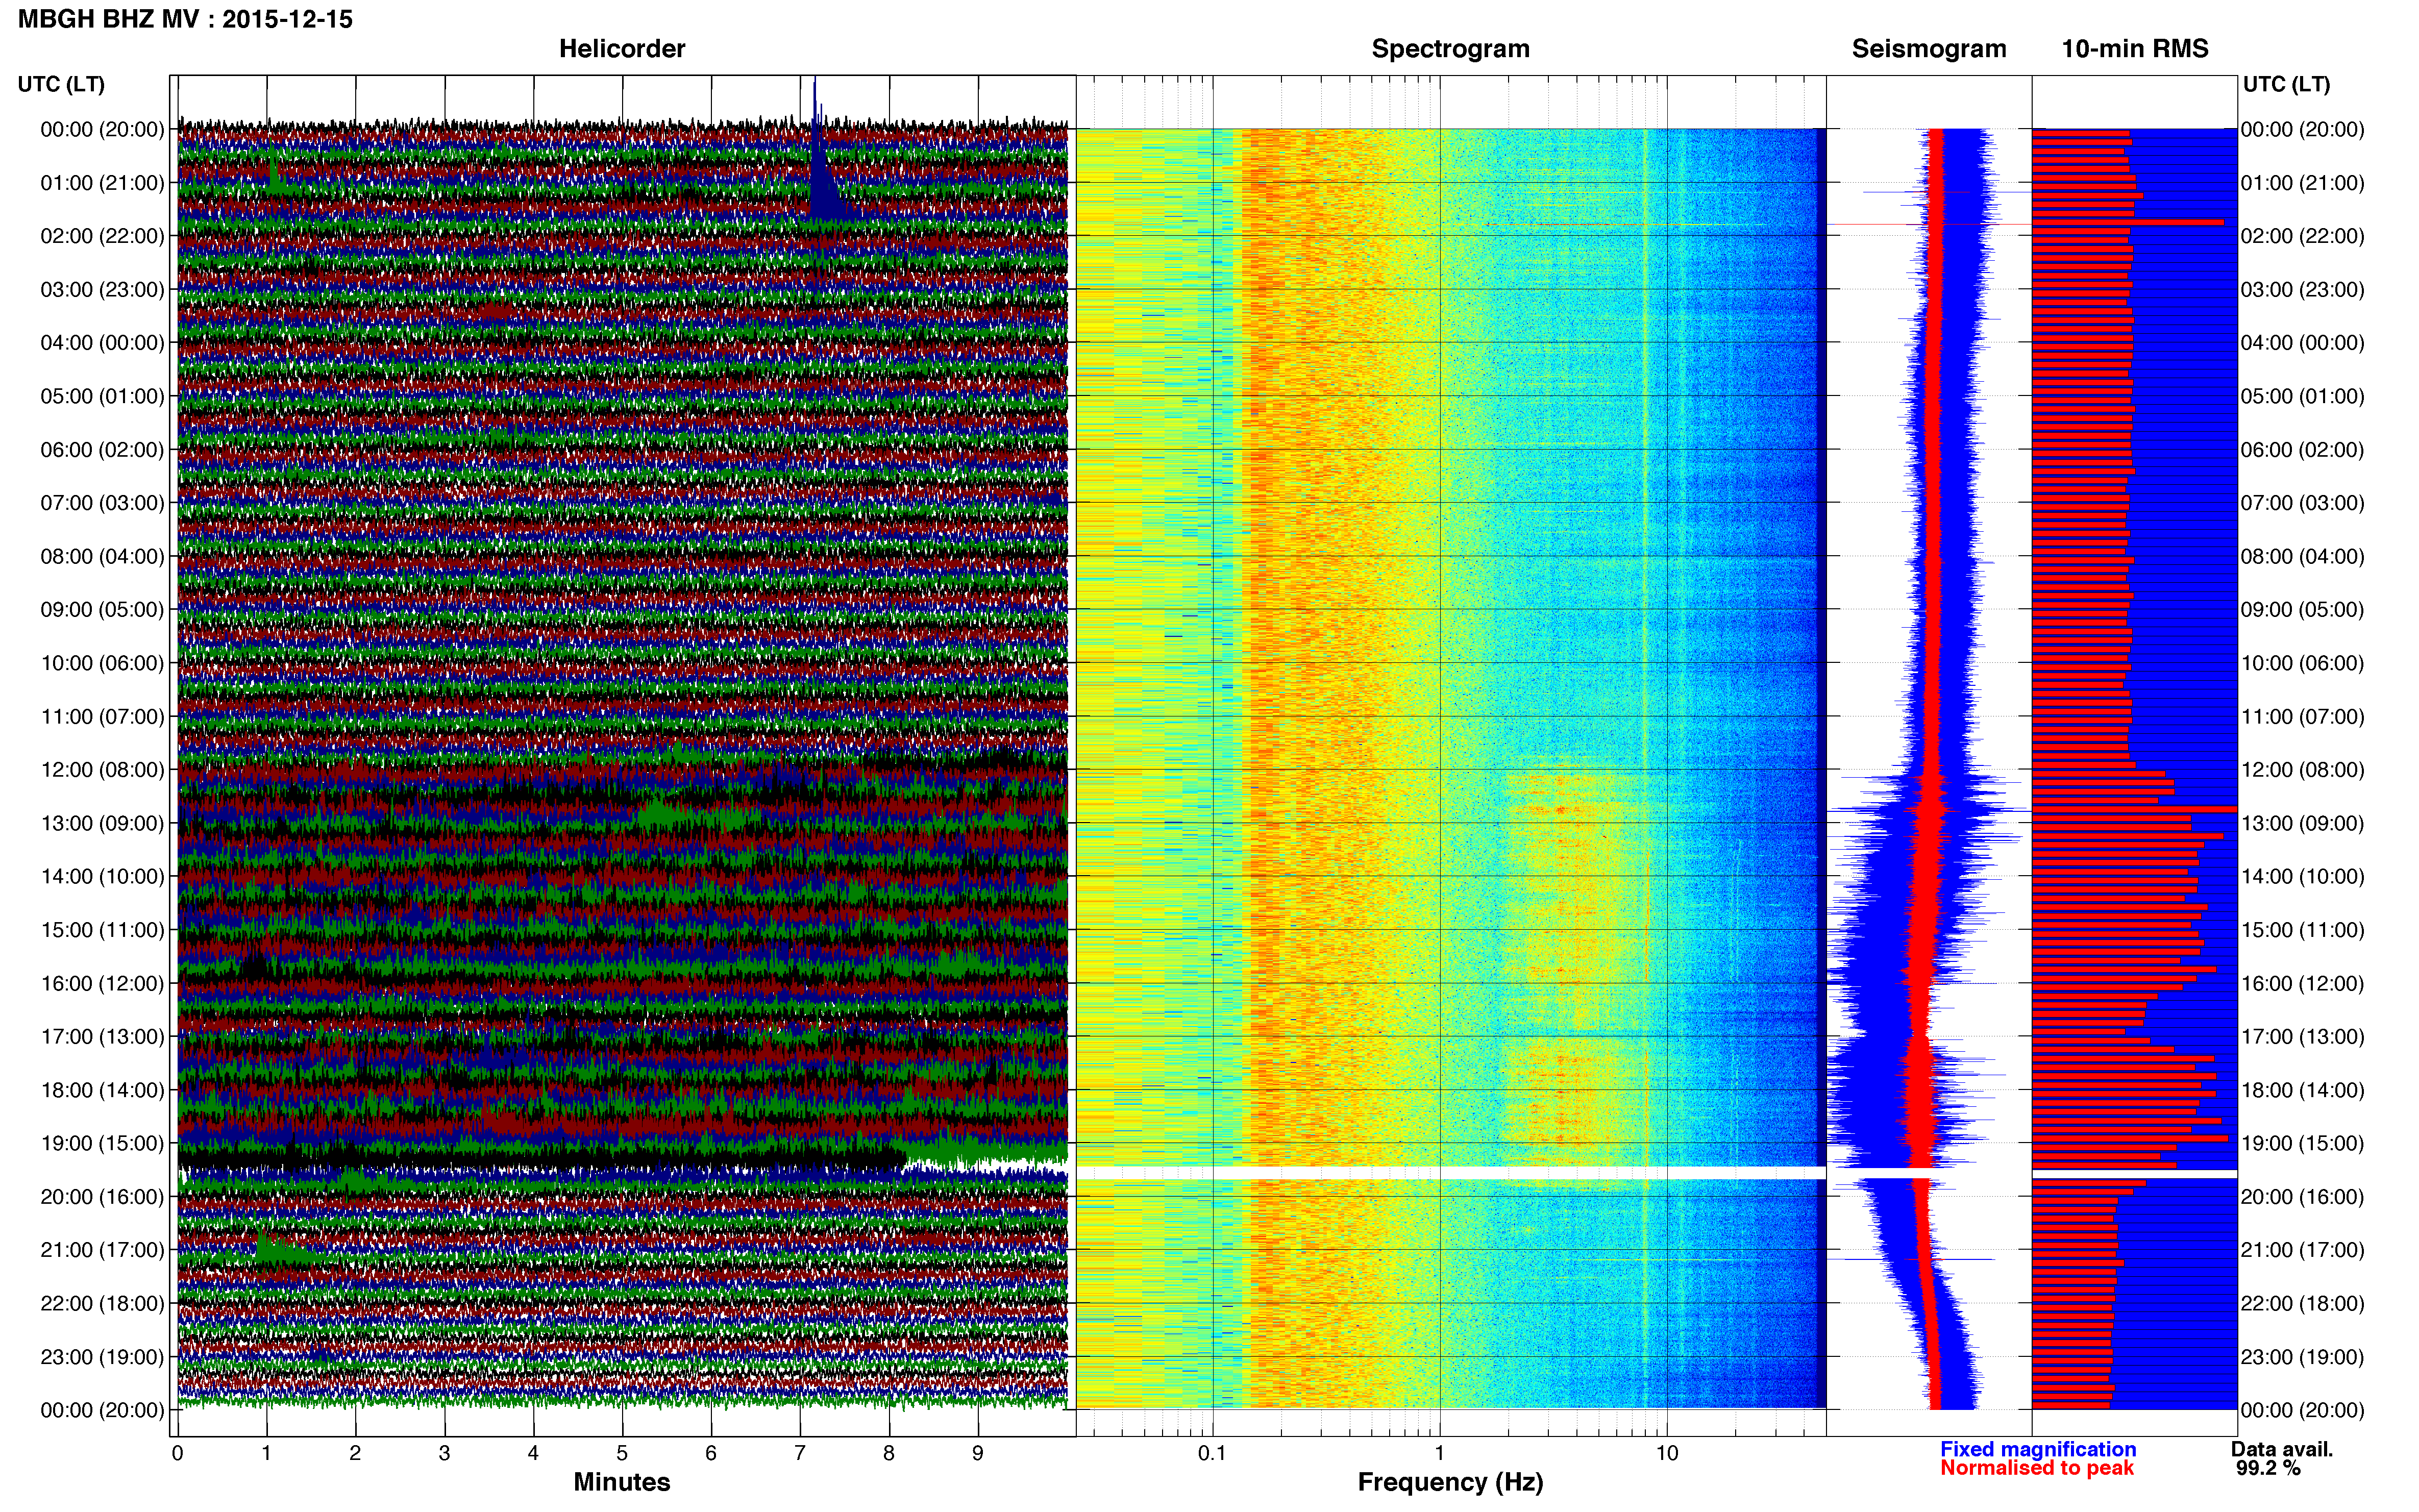Click the plot title MBGH BHZ MV : 2015-12-15
This screenshot has width=2419, height=1512.
(185, 19)
